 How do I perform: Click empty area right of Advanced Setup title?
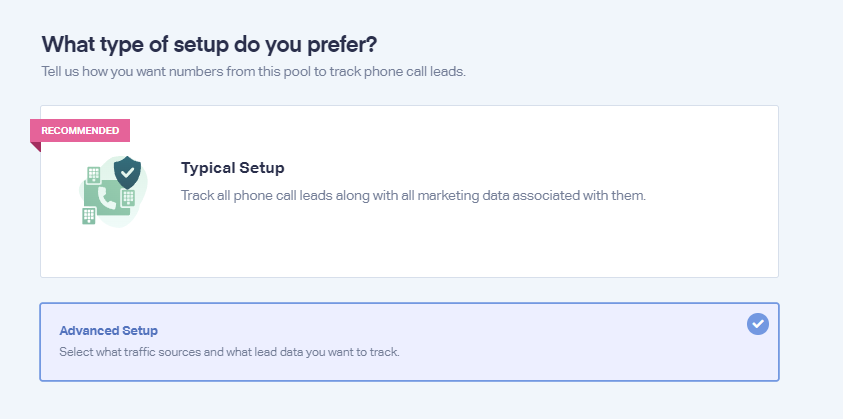tap(446, 330)
